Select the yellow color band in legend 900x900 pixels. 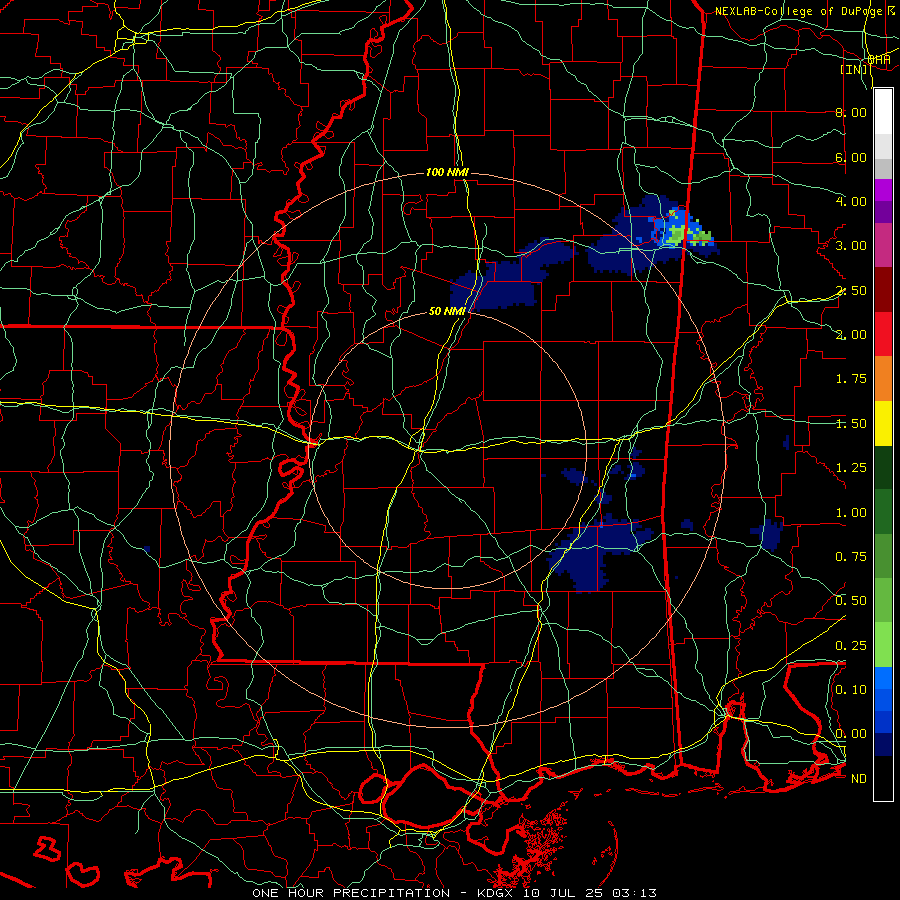click(883, 424)
